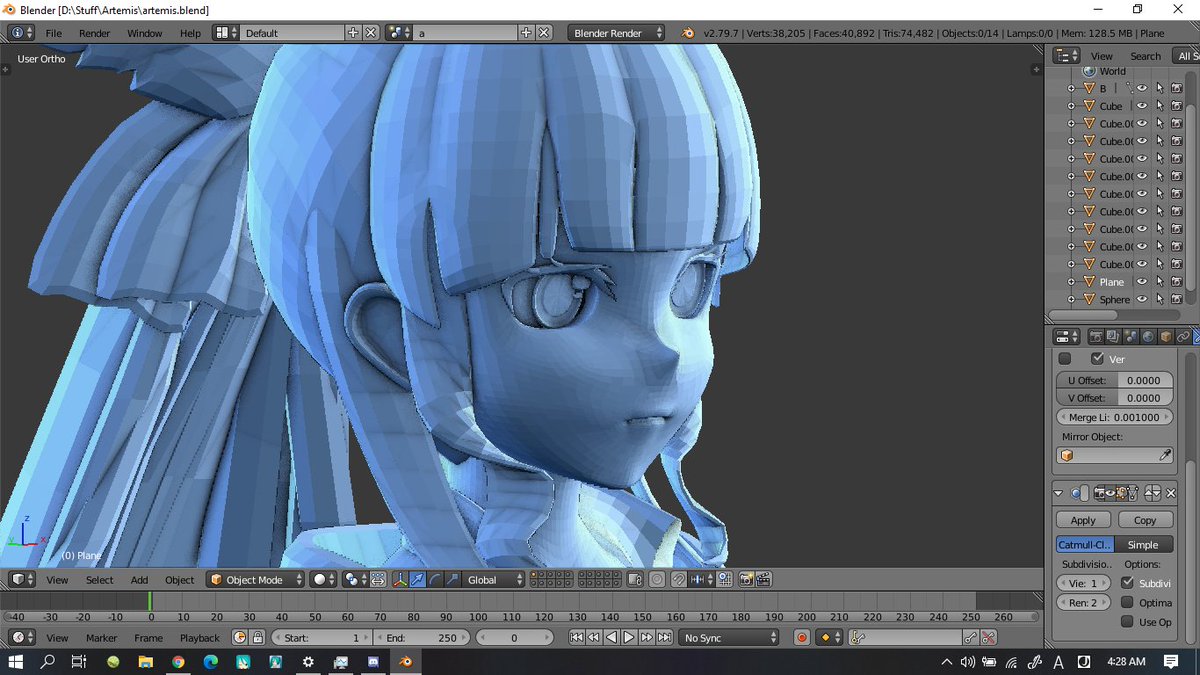1200x675 pixels.
Task: Open the Blender Render engine dropdown
Action: coord(617,33)
